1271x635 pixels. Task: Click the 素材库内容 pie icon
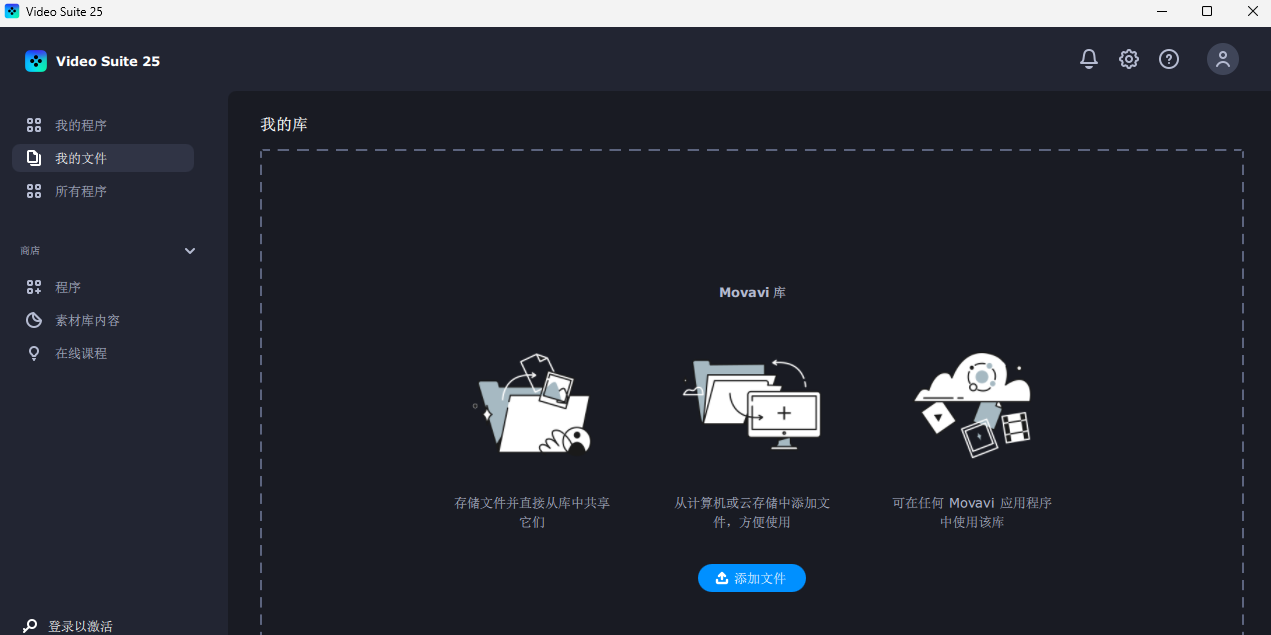click(x=34, y=320)
